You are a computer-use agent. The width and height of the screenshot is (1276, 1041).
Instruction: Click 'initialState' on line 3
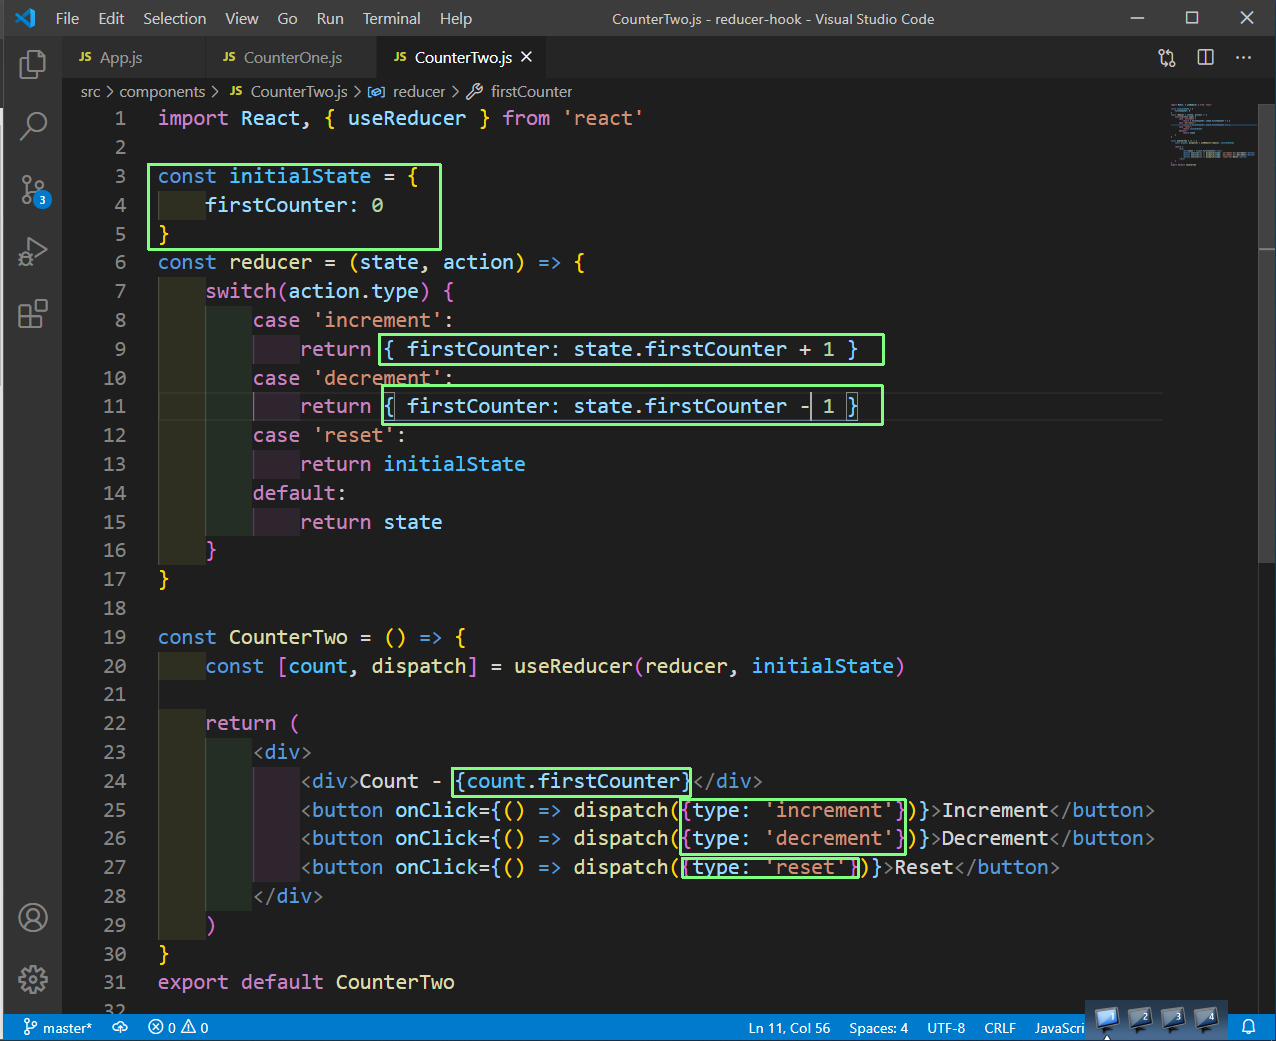(300, 176)
